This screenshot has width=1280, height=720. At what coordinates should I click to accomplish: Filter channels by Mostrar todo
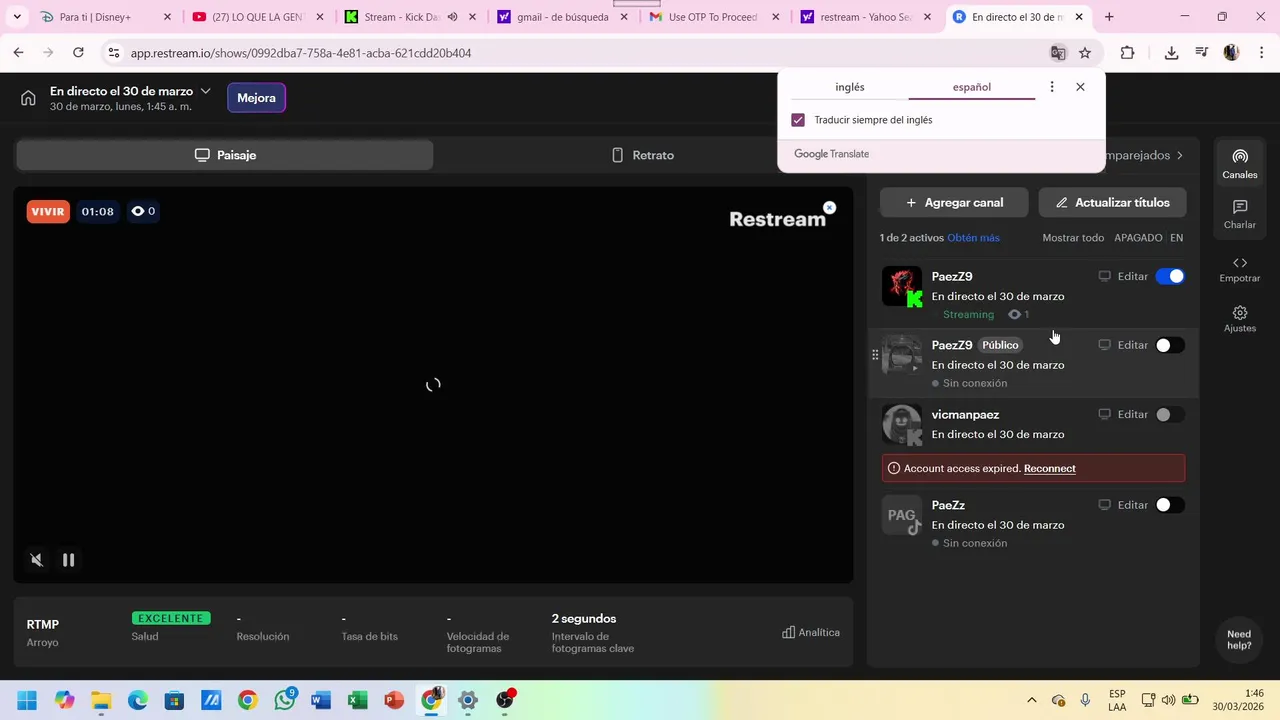1073,238
